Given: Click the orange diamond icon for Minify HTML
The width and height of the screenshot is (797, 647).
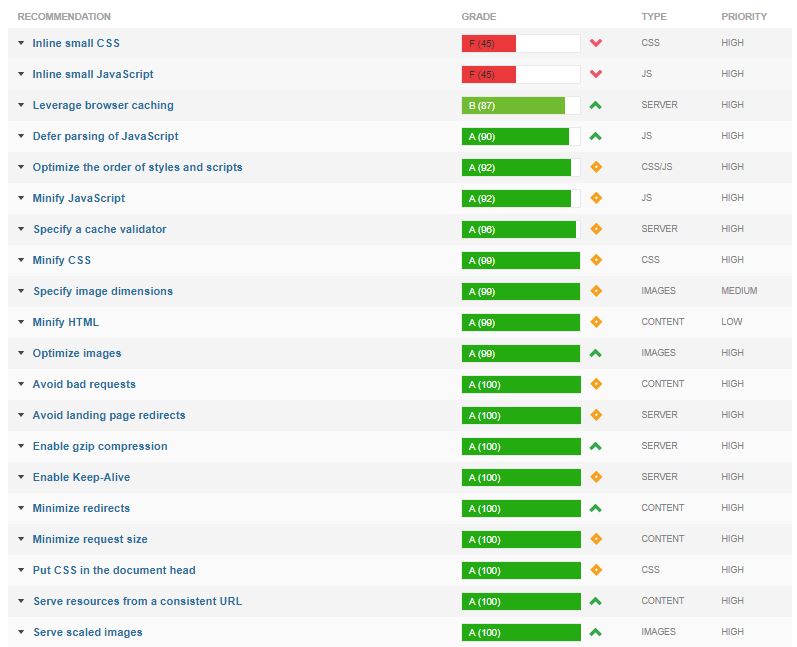Looking at the screenshot, I should [596, 322].
